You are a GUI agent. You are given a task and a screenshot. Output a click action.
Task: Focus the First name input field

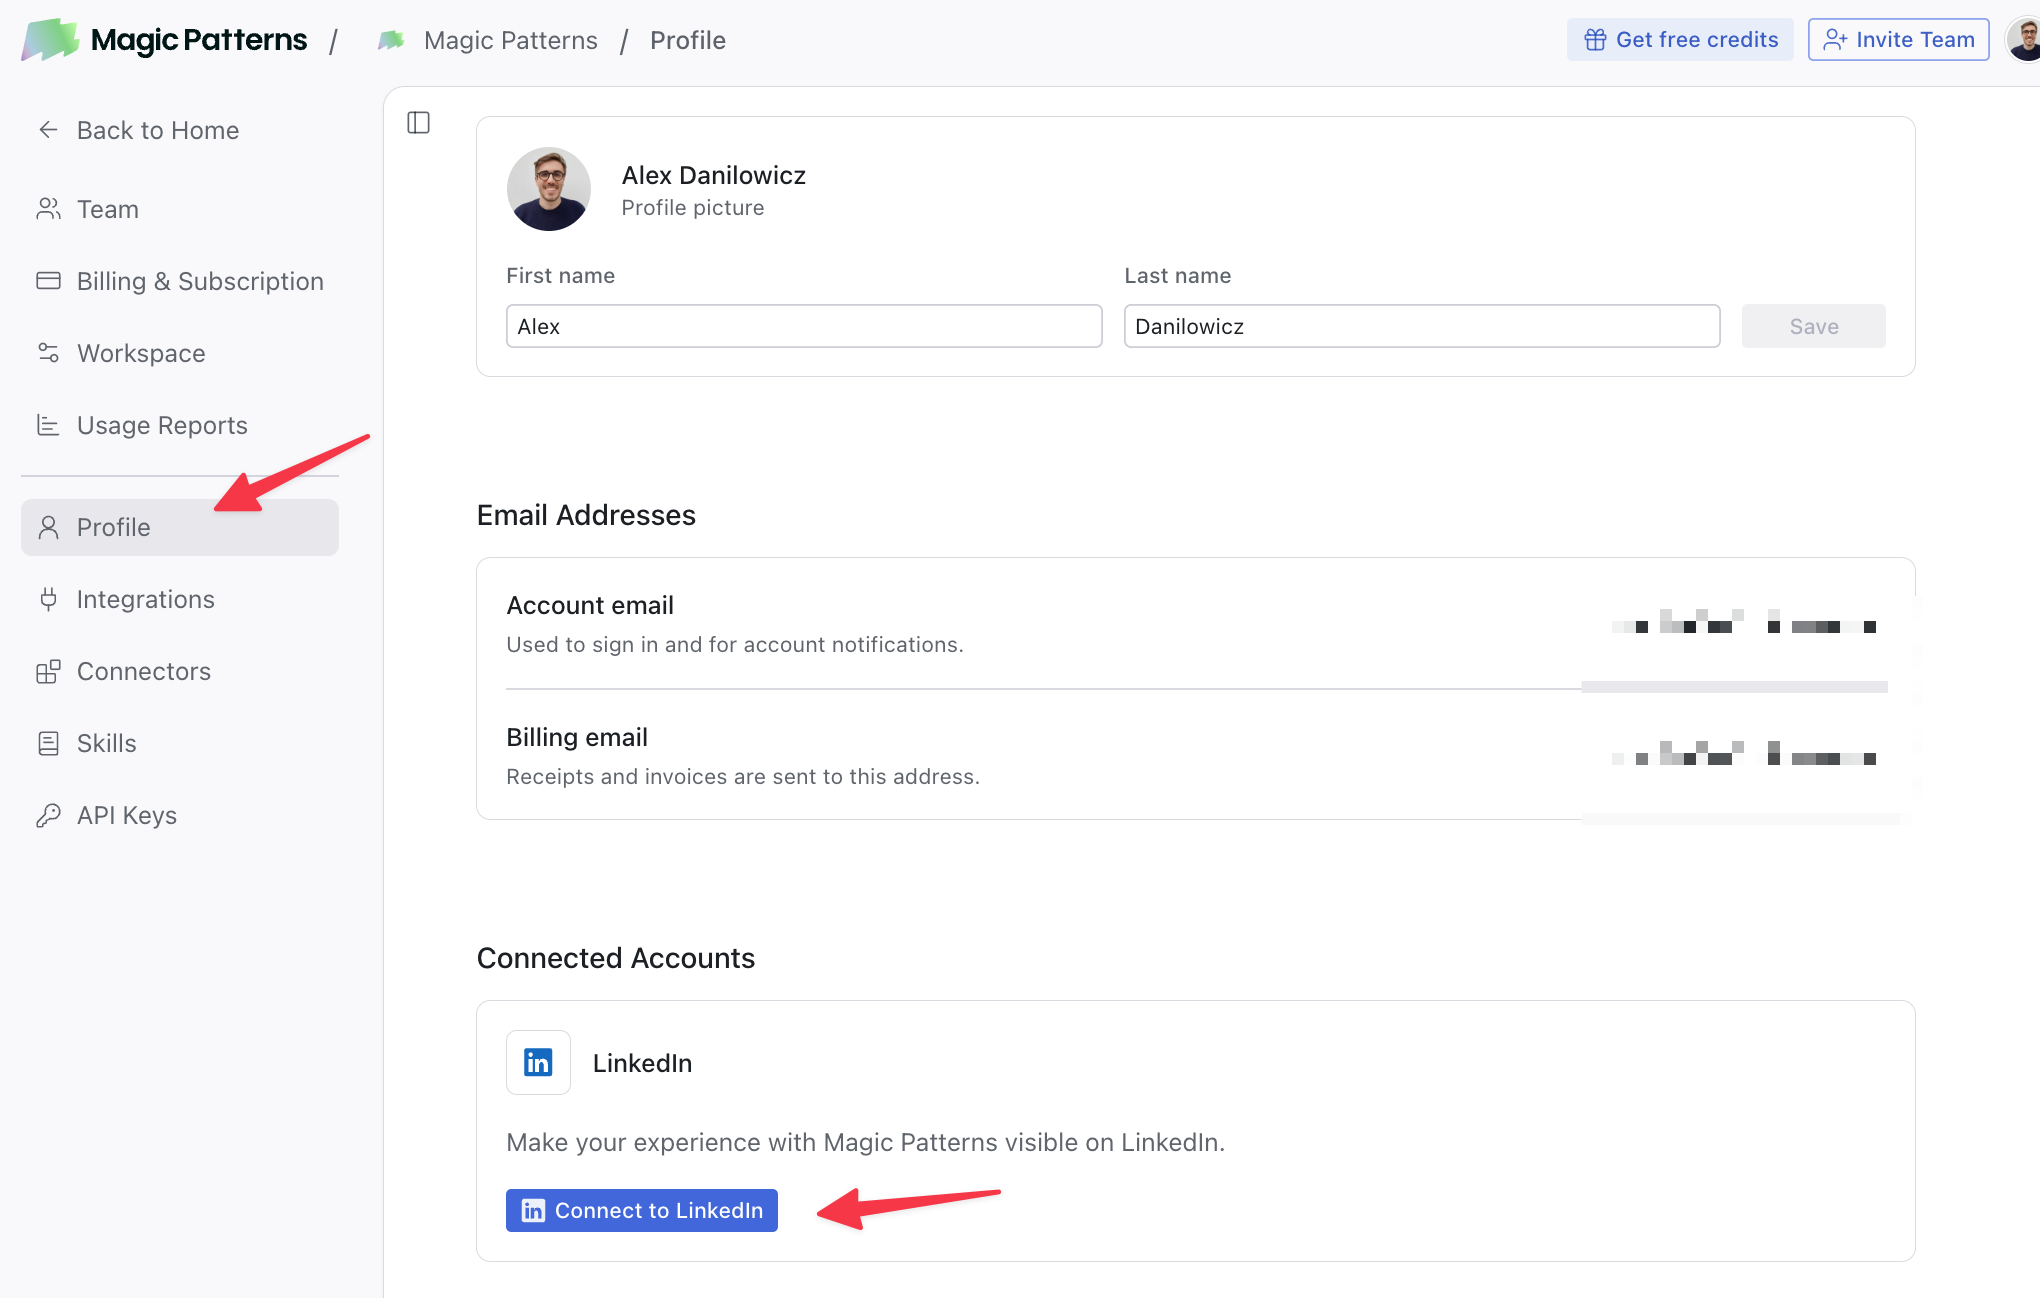(804, 326)
